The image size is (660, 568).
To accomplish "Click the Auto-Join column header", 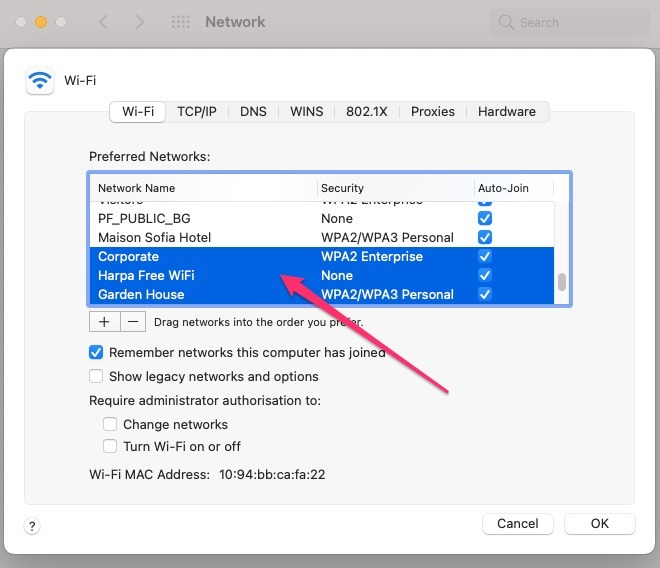I will [x=514, y=188].
